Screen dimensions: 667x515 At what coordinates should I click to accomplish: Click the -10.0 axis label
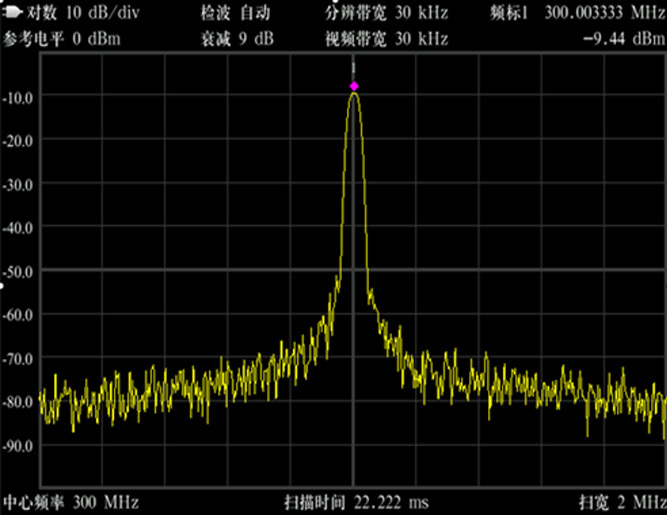[x=18, y=98]
